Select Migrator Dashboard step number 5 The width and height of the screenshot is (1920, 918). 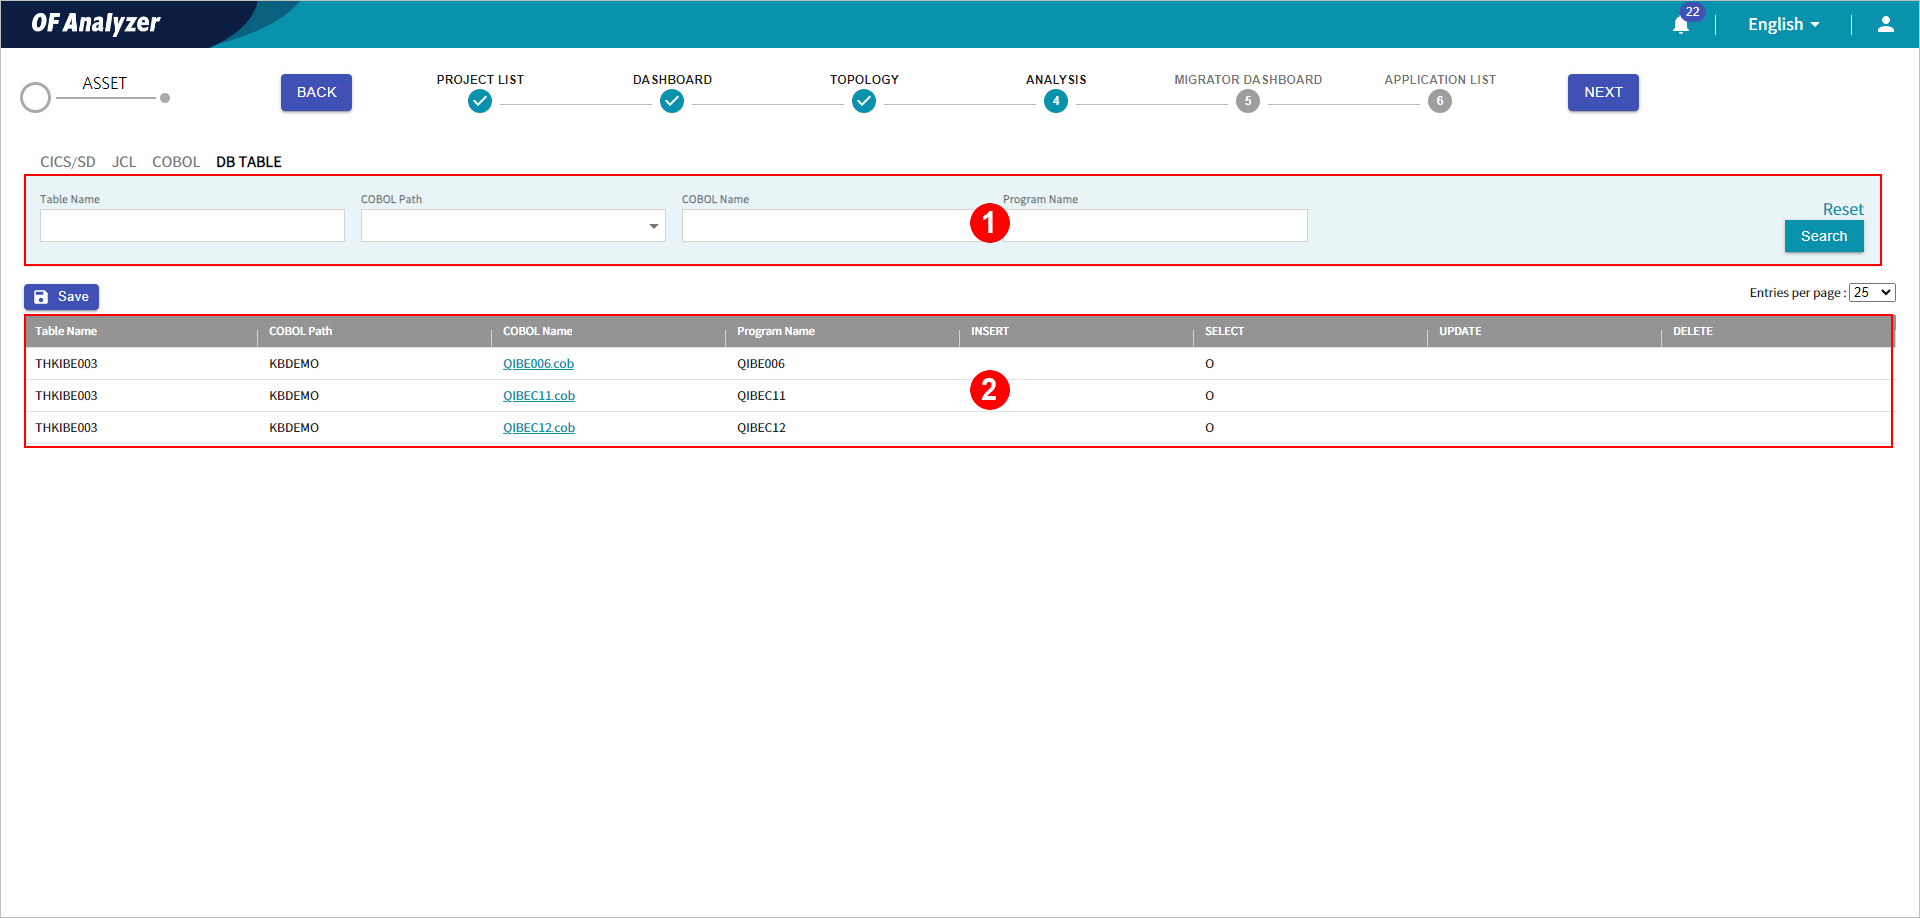click(1248, 101)
